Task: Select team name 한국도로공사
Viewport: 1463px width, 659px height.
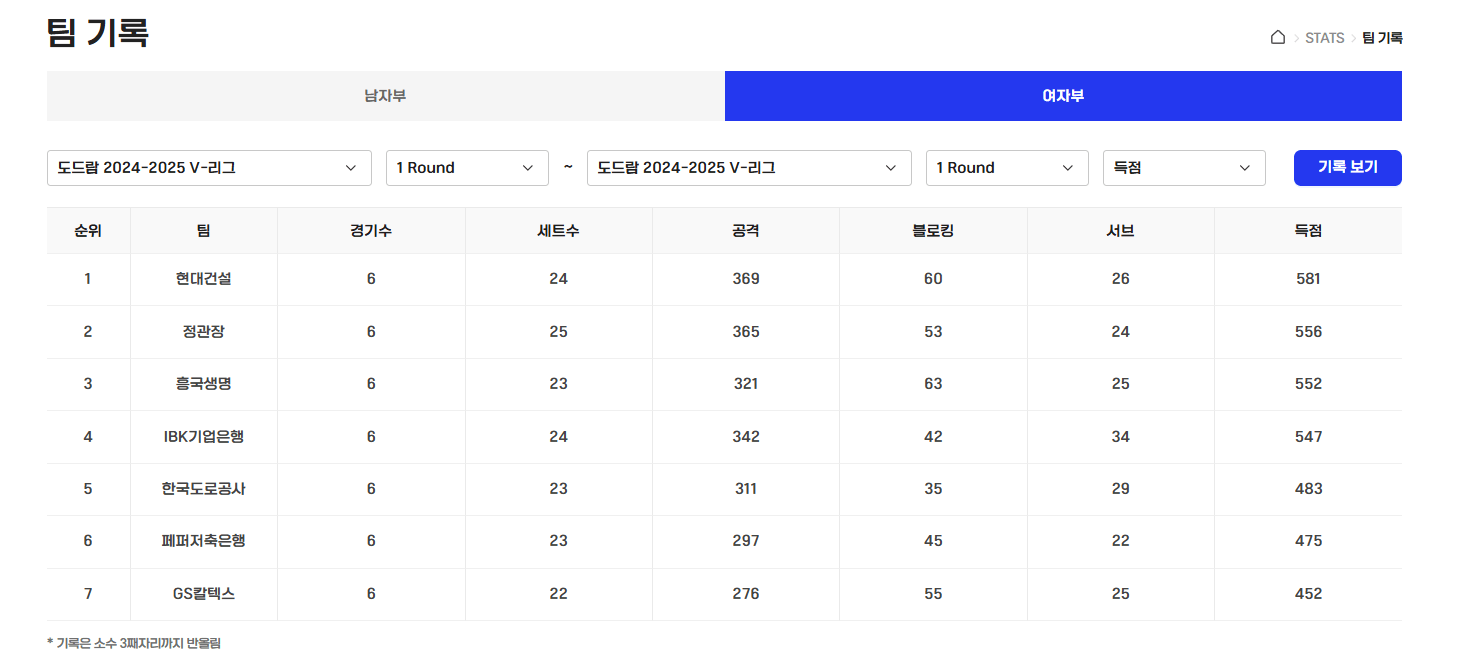Action: [x=203, y=489]
